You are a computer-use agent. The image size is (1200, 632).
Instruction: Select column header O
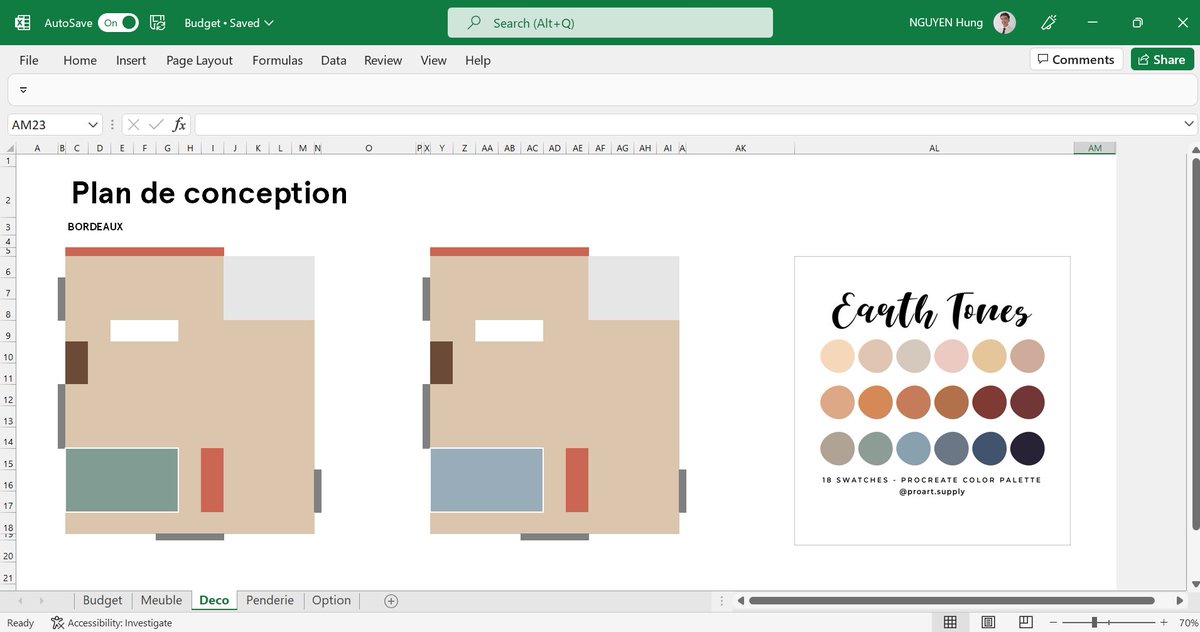369,148
